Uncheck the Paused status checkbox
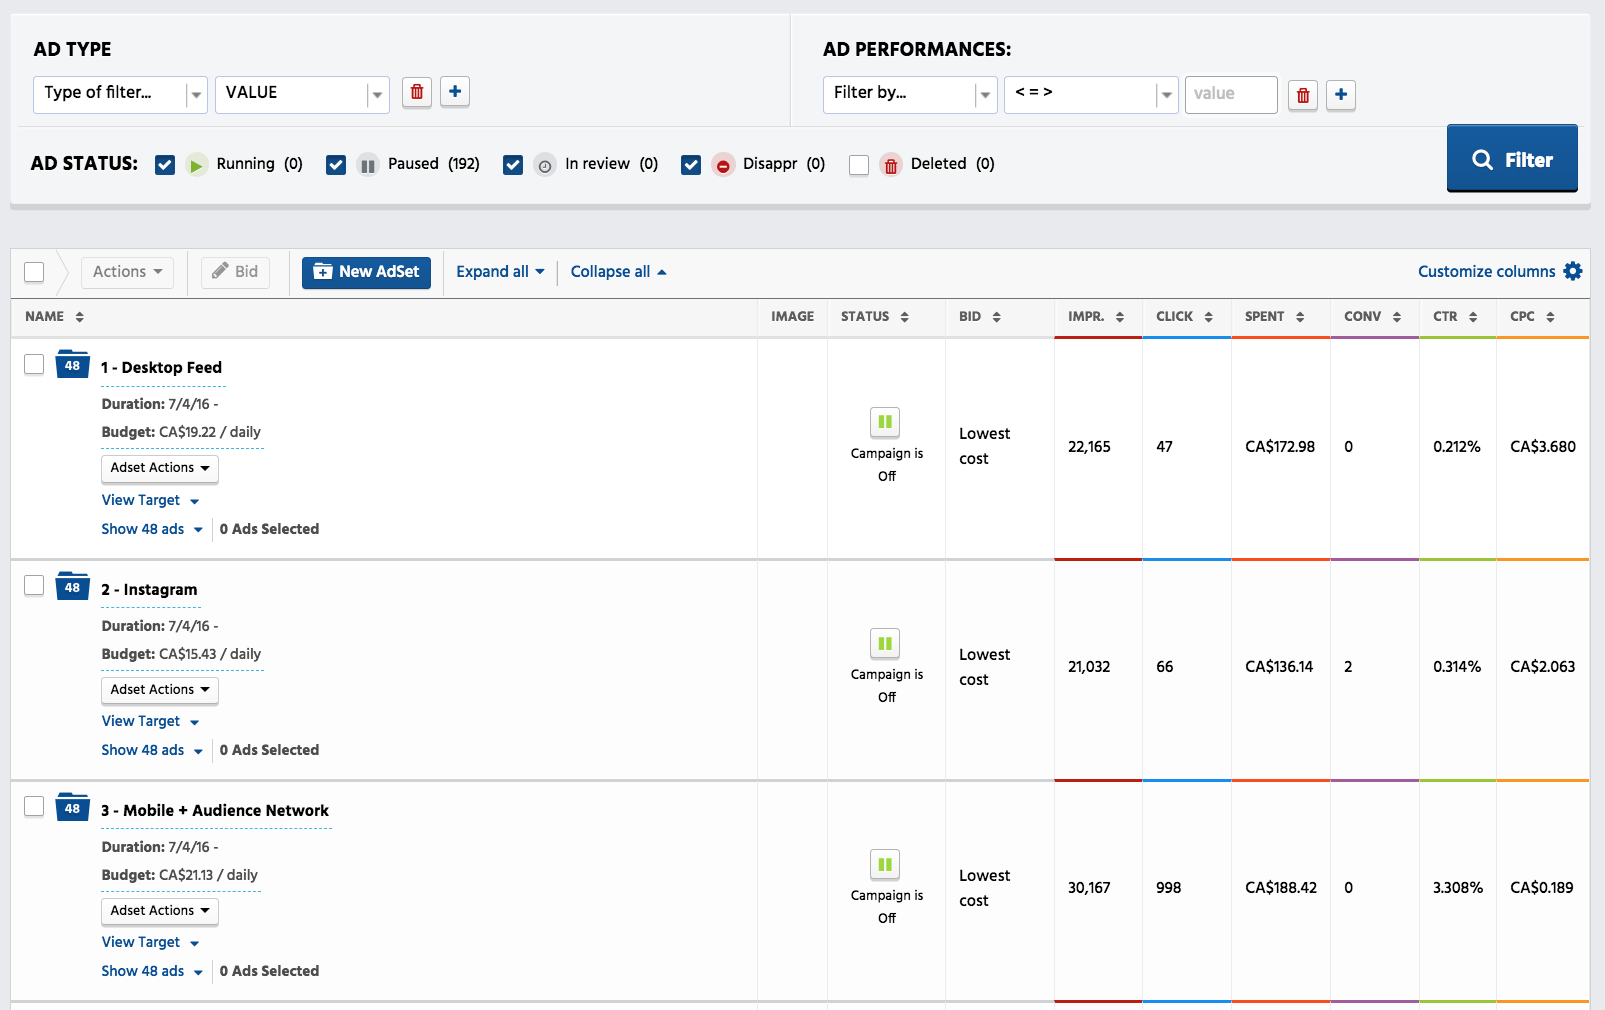The image size is (1605, 1010). pyautogui.click(x=336, y=165)
